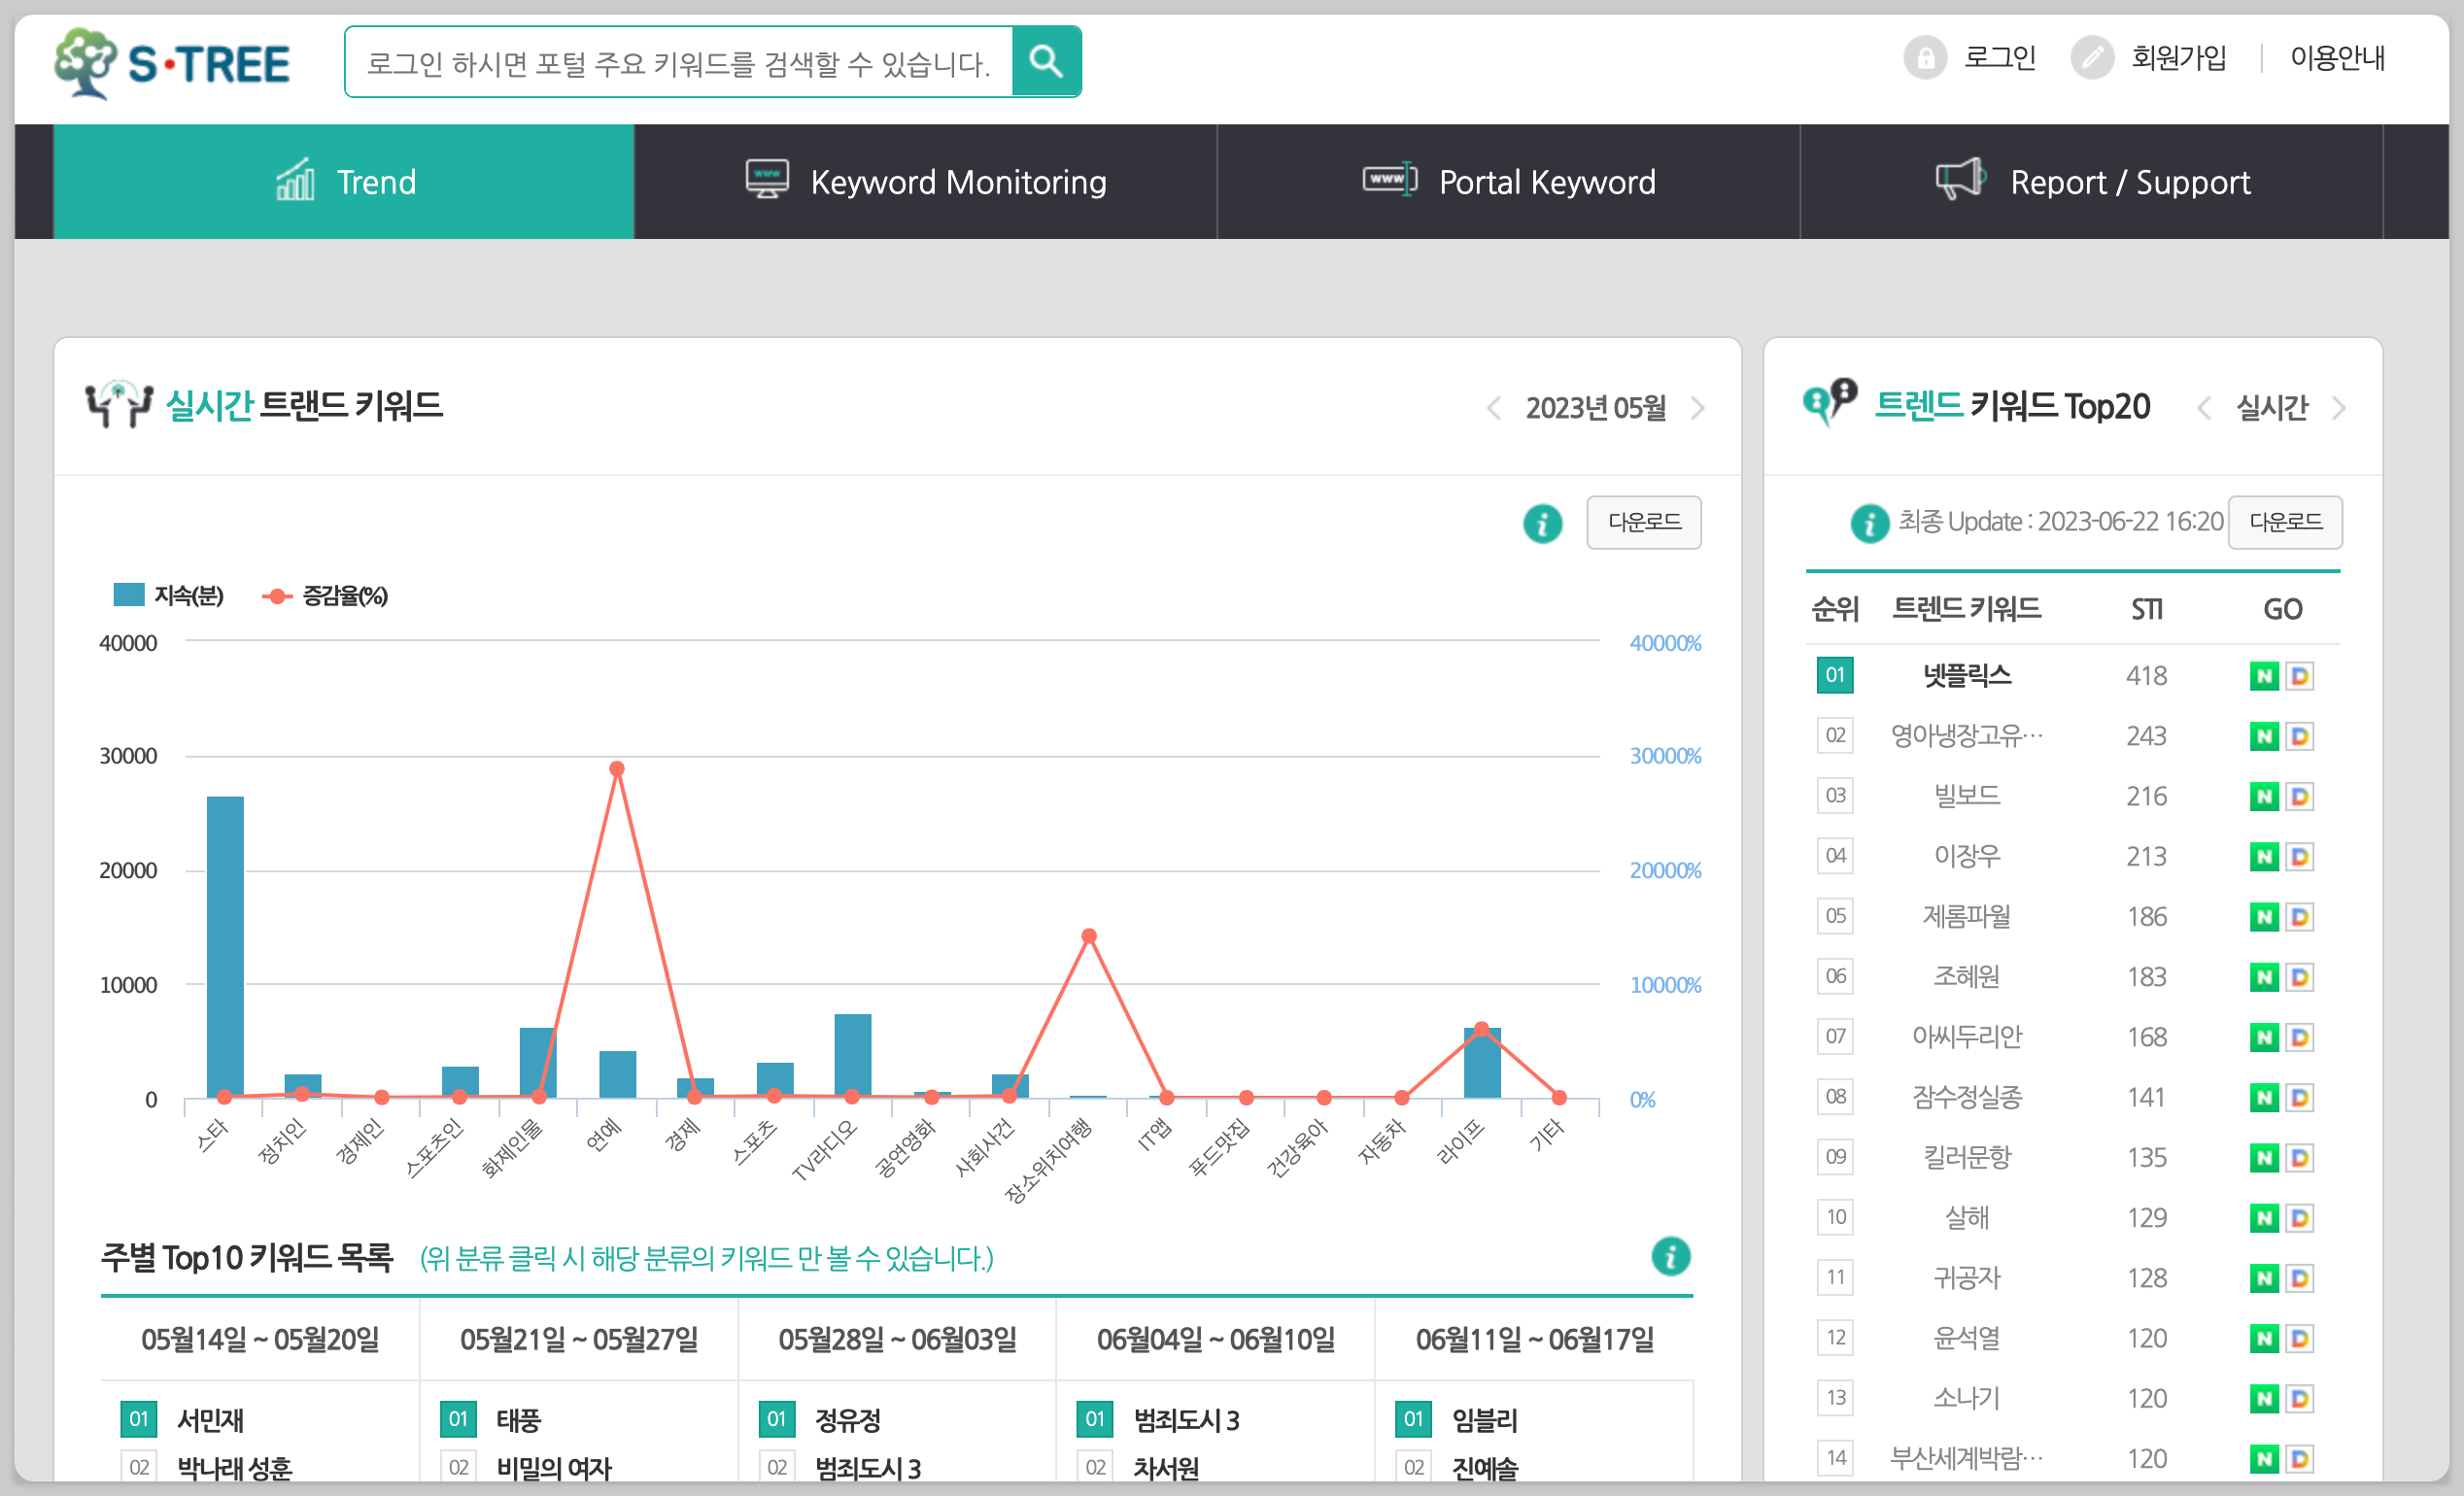Viewport: 2464px width, 1496px height.
Task: Click right chevron next to 실시간
Action: (2338, 408)
